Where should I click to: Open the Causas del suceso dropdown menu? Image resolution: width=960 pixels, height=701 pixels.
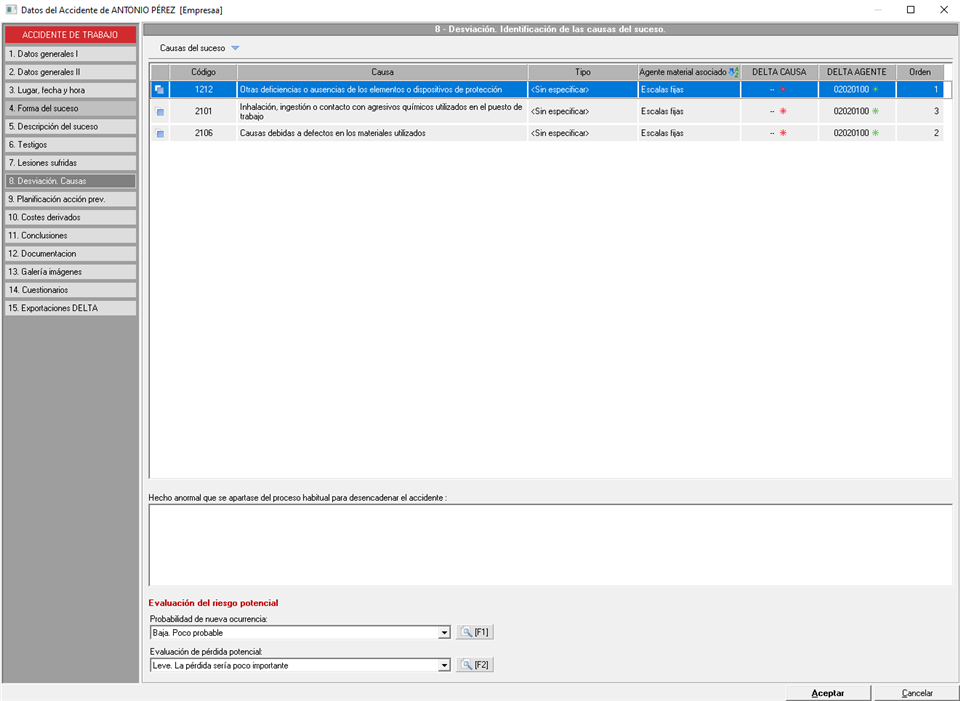point(235,48)
